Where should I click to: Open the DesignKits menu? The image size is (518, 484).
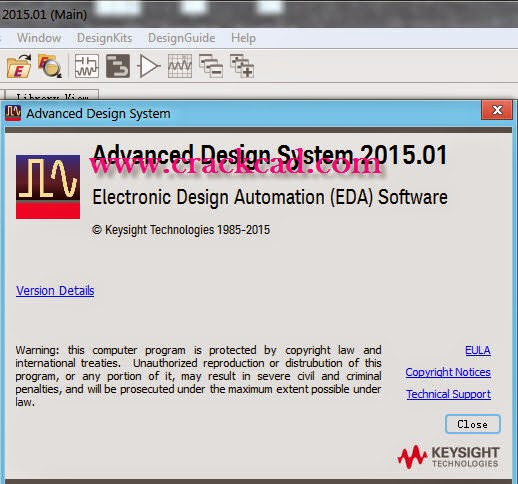point(105,38)
